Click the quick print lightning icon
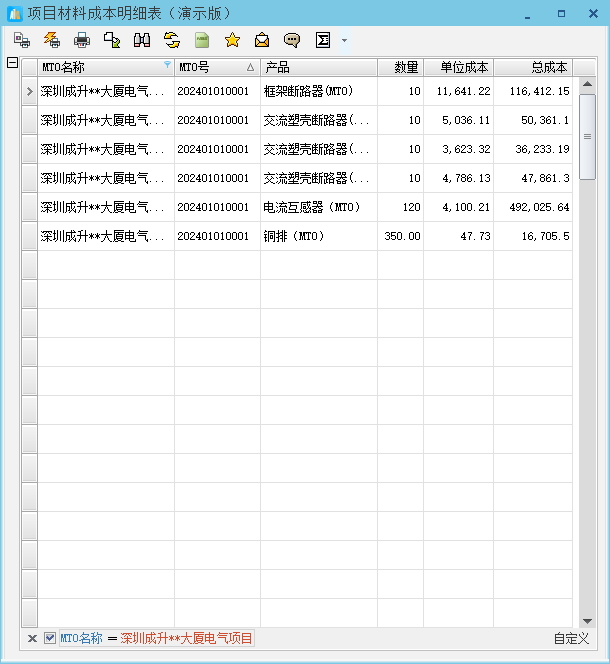The height and width of the screenshot is (664, 610). coord(52,40)
